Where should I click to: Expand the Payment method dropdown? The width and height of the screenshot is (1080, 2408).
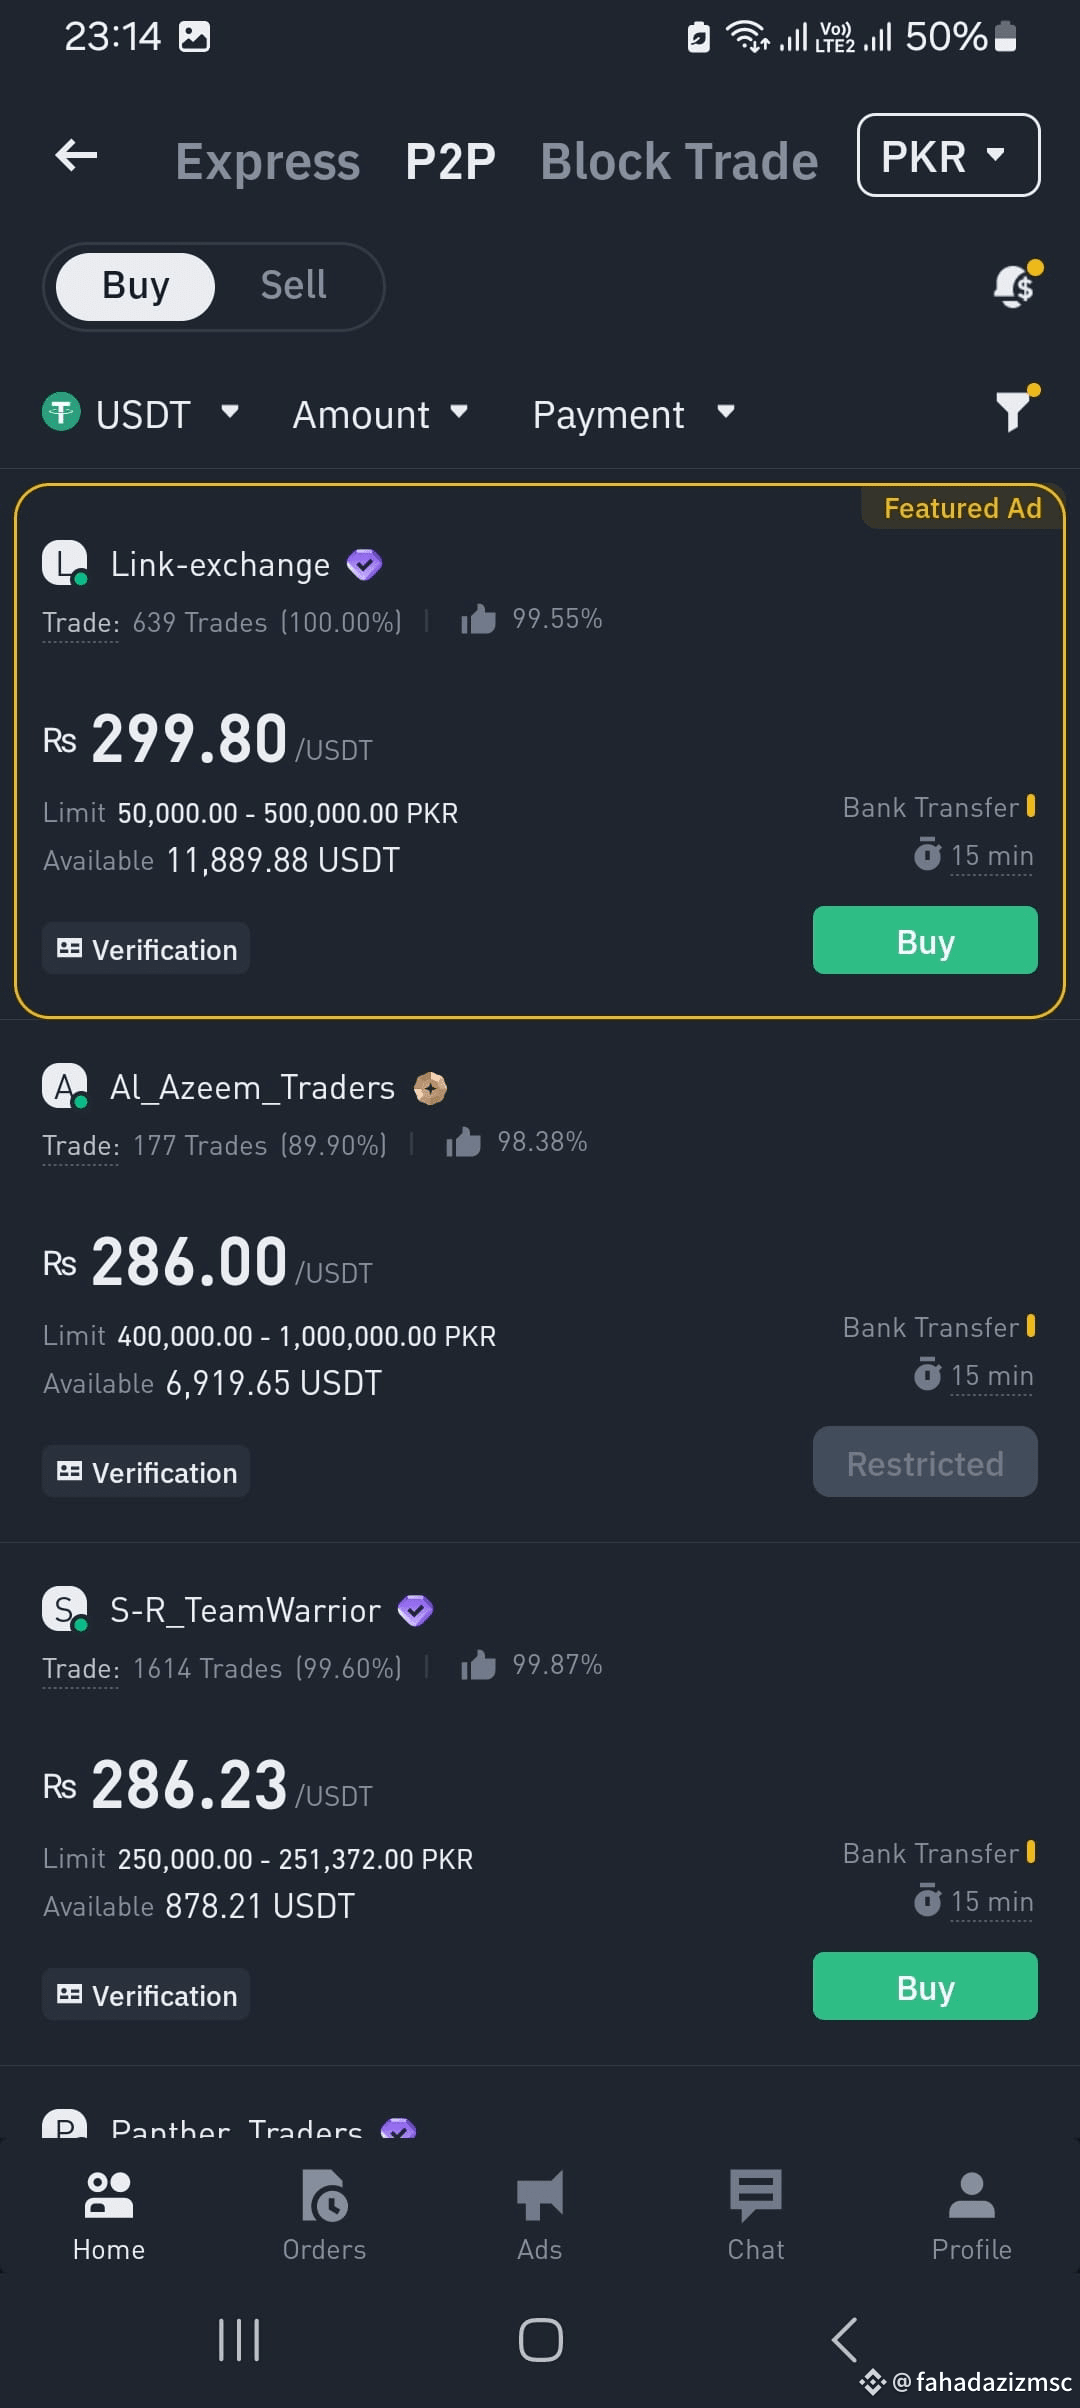point(633,414)
